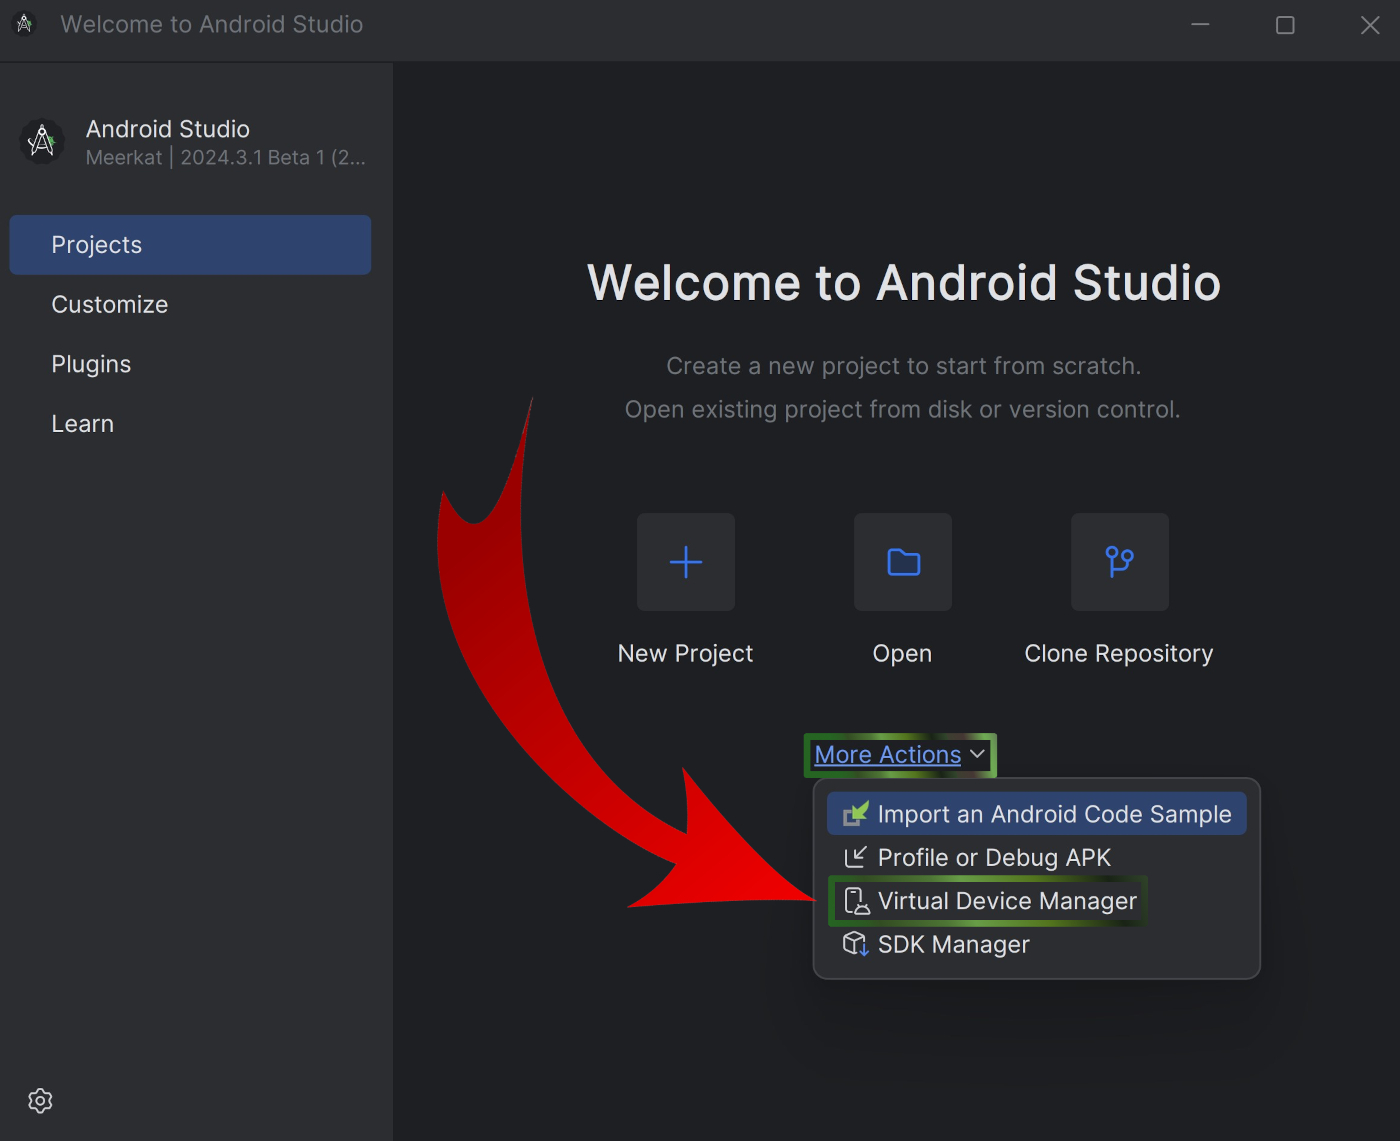Viewport: 1400px width, 1141px height.
Task: Click the Import Android Code Sample icon
Action: pyautogui.click(x=856, y=814)
